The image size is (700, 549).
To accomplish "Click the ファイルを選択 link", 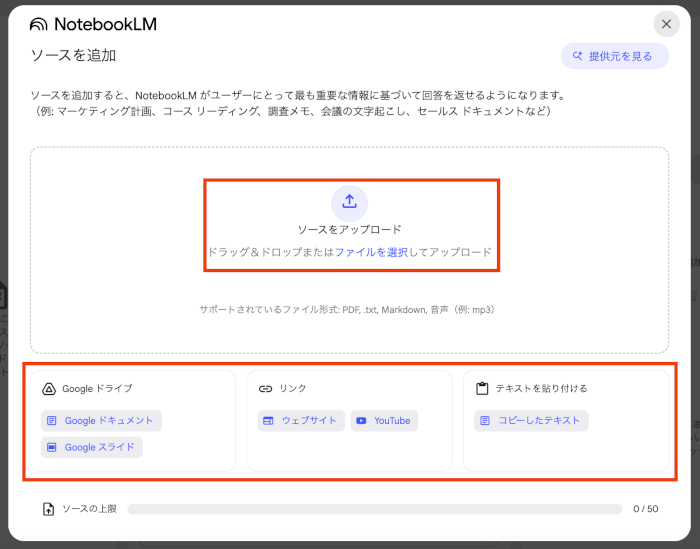I will point(371,252).
